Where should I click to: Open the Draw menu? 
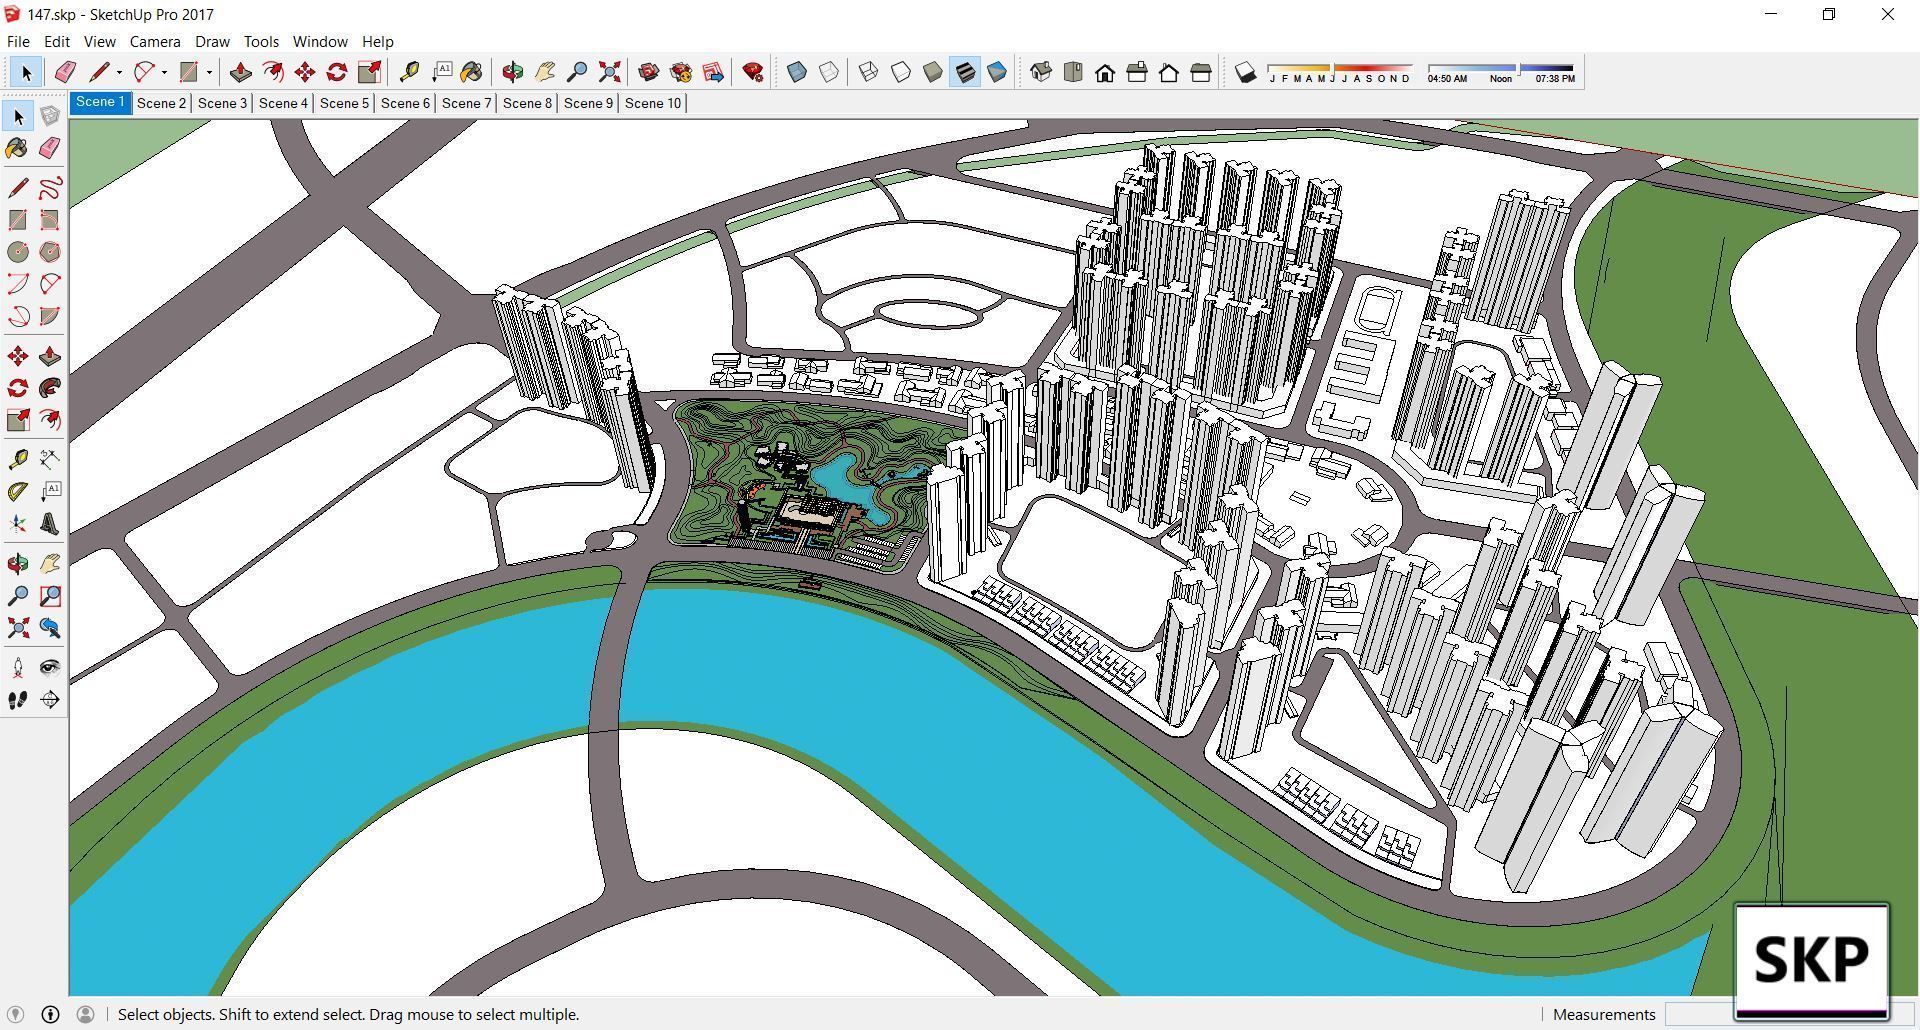[212, 42]
